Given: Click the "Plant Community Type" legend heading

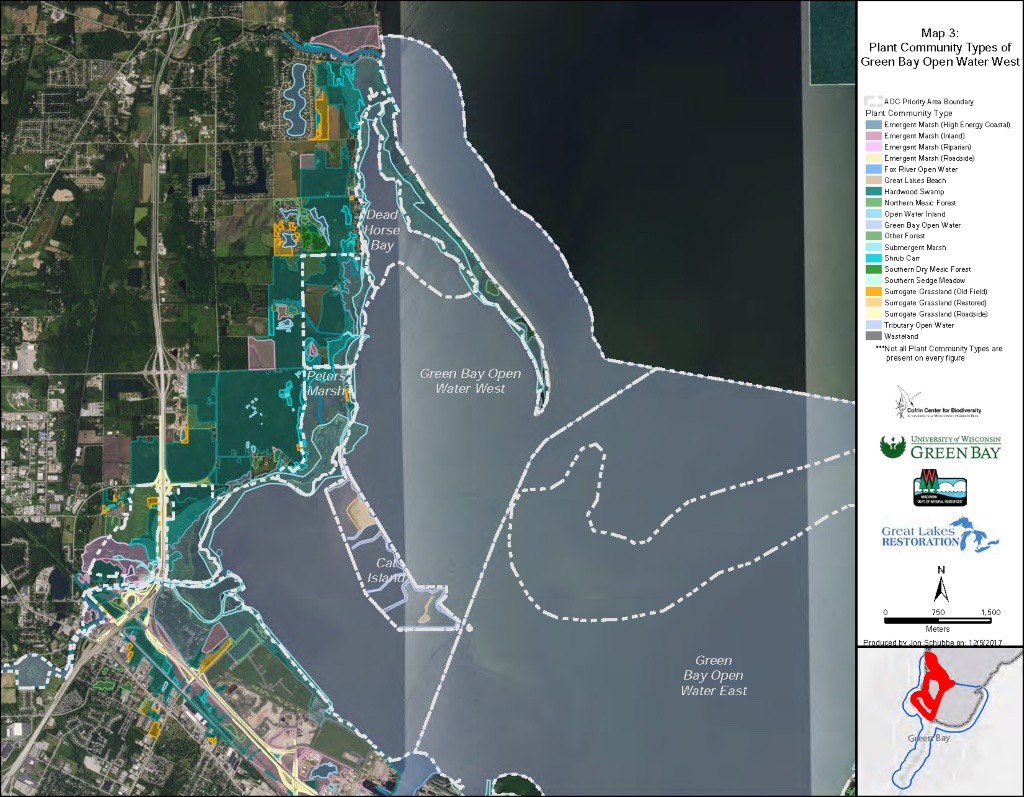Looking at the screenshot, I should [x=908, y=113].
